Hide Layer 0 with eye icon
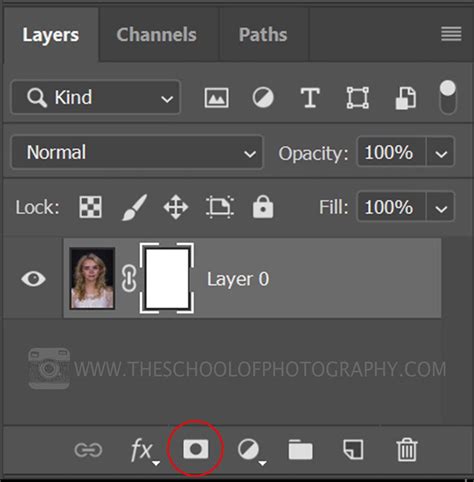This screenshot has width=474, height=482. pos(33,278)
